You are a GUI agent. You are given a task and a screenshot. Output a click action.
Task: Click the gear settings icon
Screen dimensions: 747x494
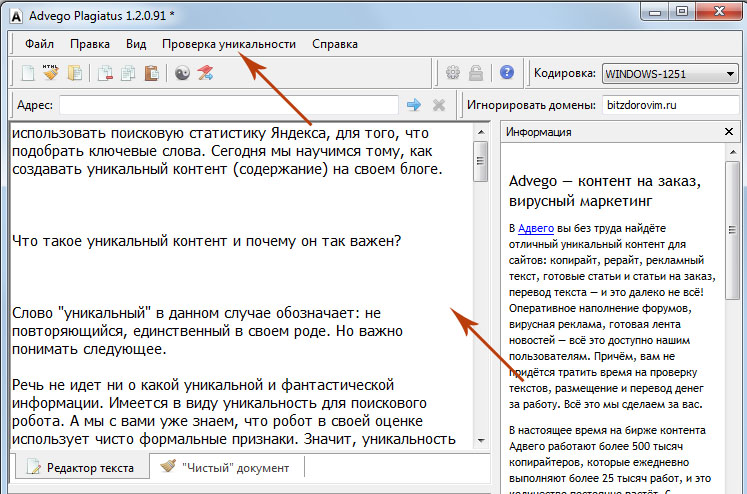pyautogui.click(x=453, y=73)
